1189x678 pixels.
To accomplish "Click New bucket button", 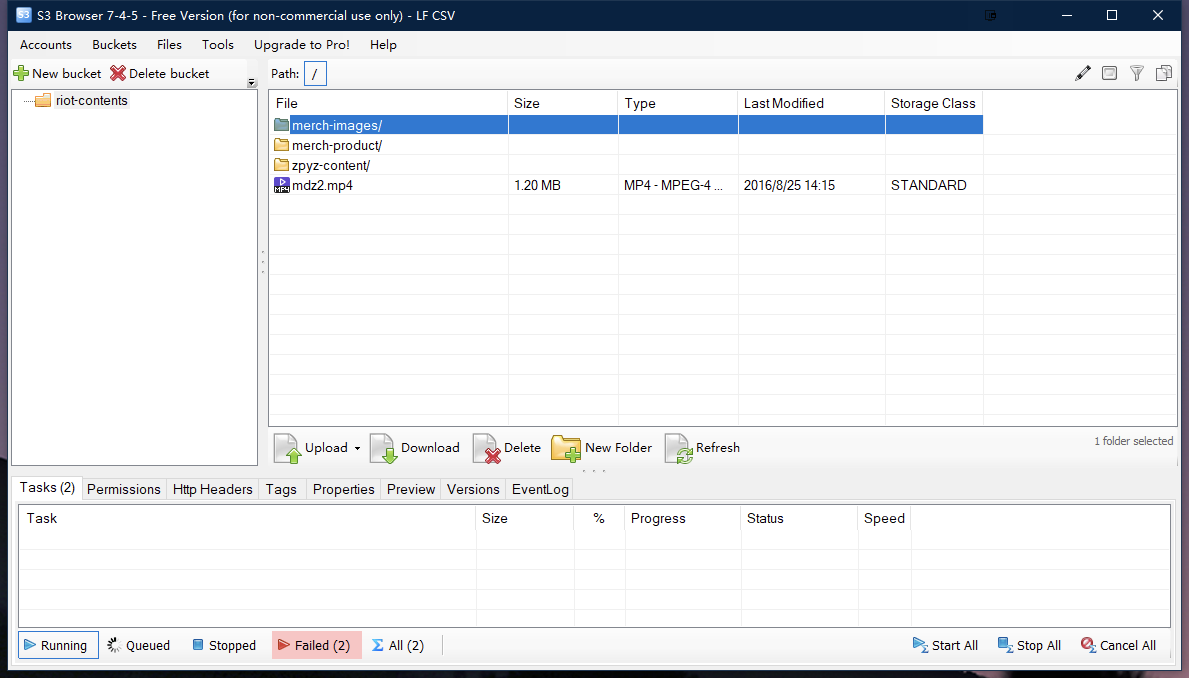I will (x=57, y=73).
